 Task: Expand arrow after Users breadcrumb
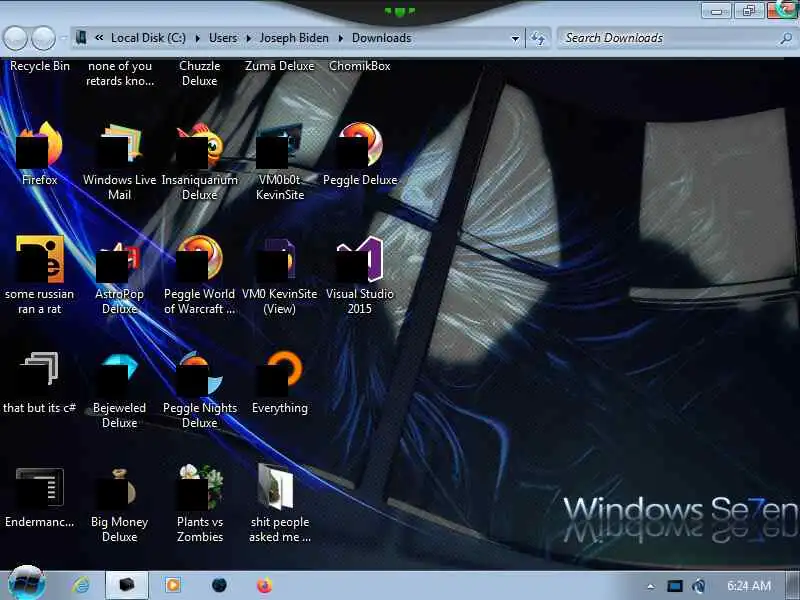249,38
